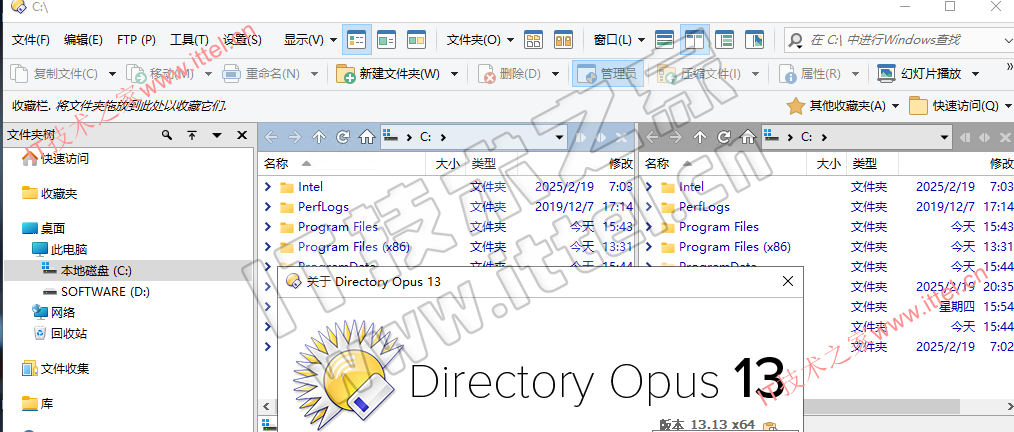Screen dimensions: 1014x432
Task: Open the 设置(S) menu
Action: pos(243,40)
